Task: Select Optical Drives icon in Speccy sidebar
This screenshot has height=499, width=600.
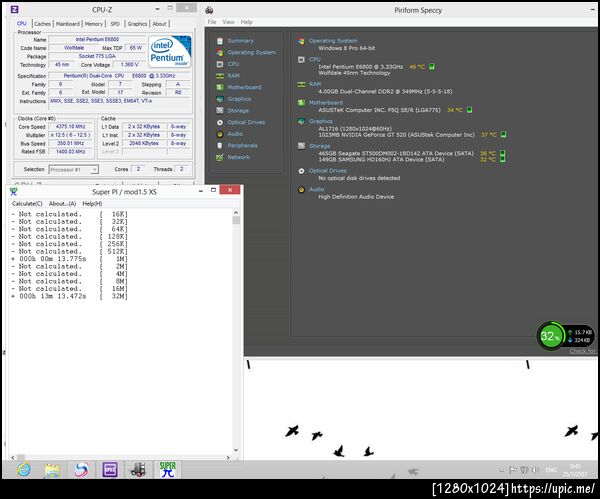Action: (x=220, y=122)
